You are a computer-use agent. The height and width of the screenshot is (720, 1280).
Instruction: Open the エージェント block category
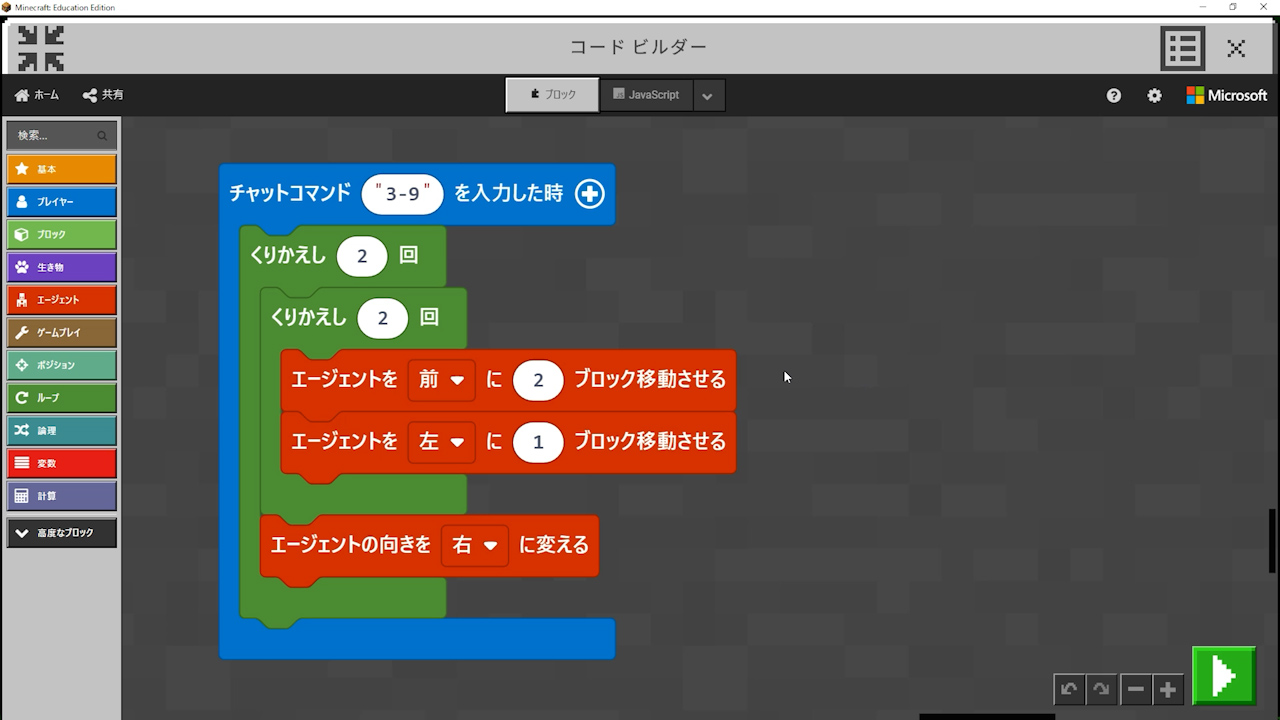61,300
